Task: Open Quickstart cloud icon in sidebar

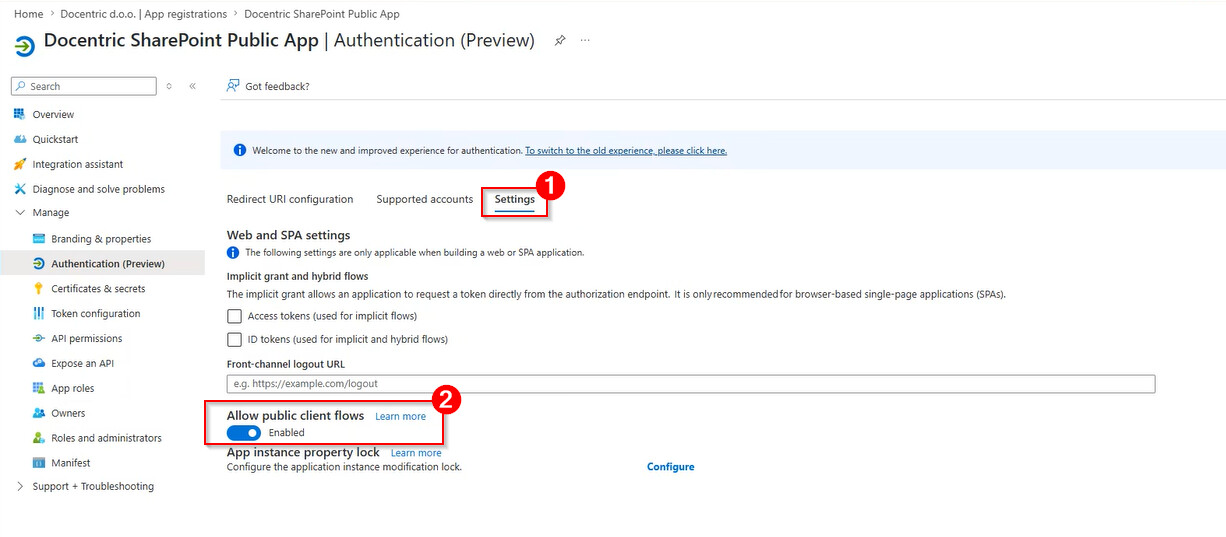Action: [x=19, y=139]
